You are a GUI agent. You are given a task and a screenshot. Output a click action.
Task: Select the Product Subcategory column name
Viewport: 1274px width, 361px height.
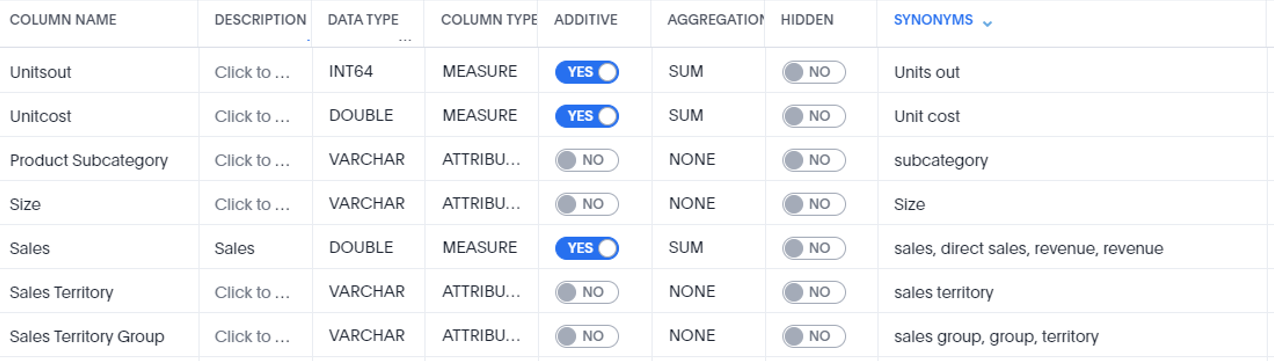click(89, 160)
